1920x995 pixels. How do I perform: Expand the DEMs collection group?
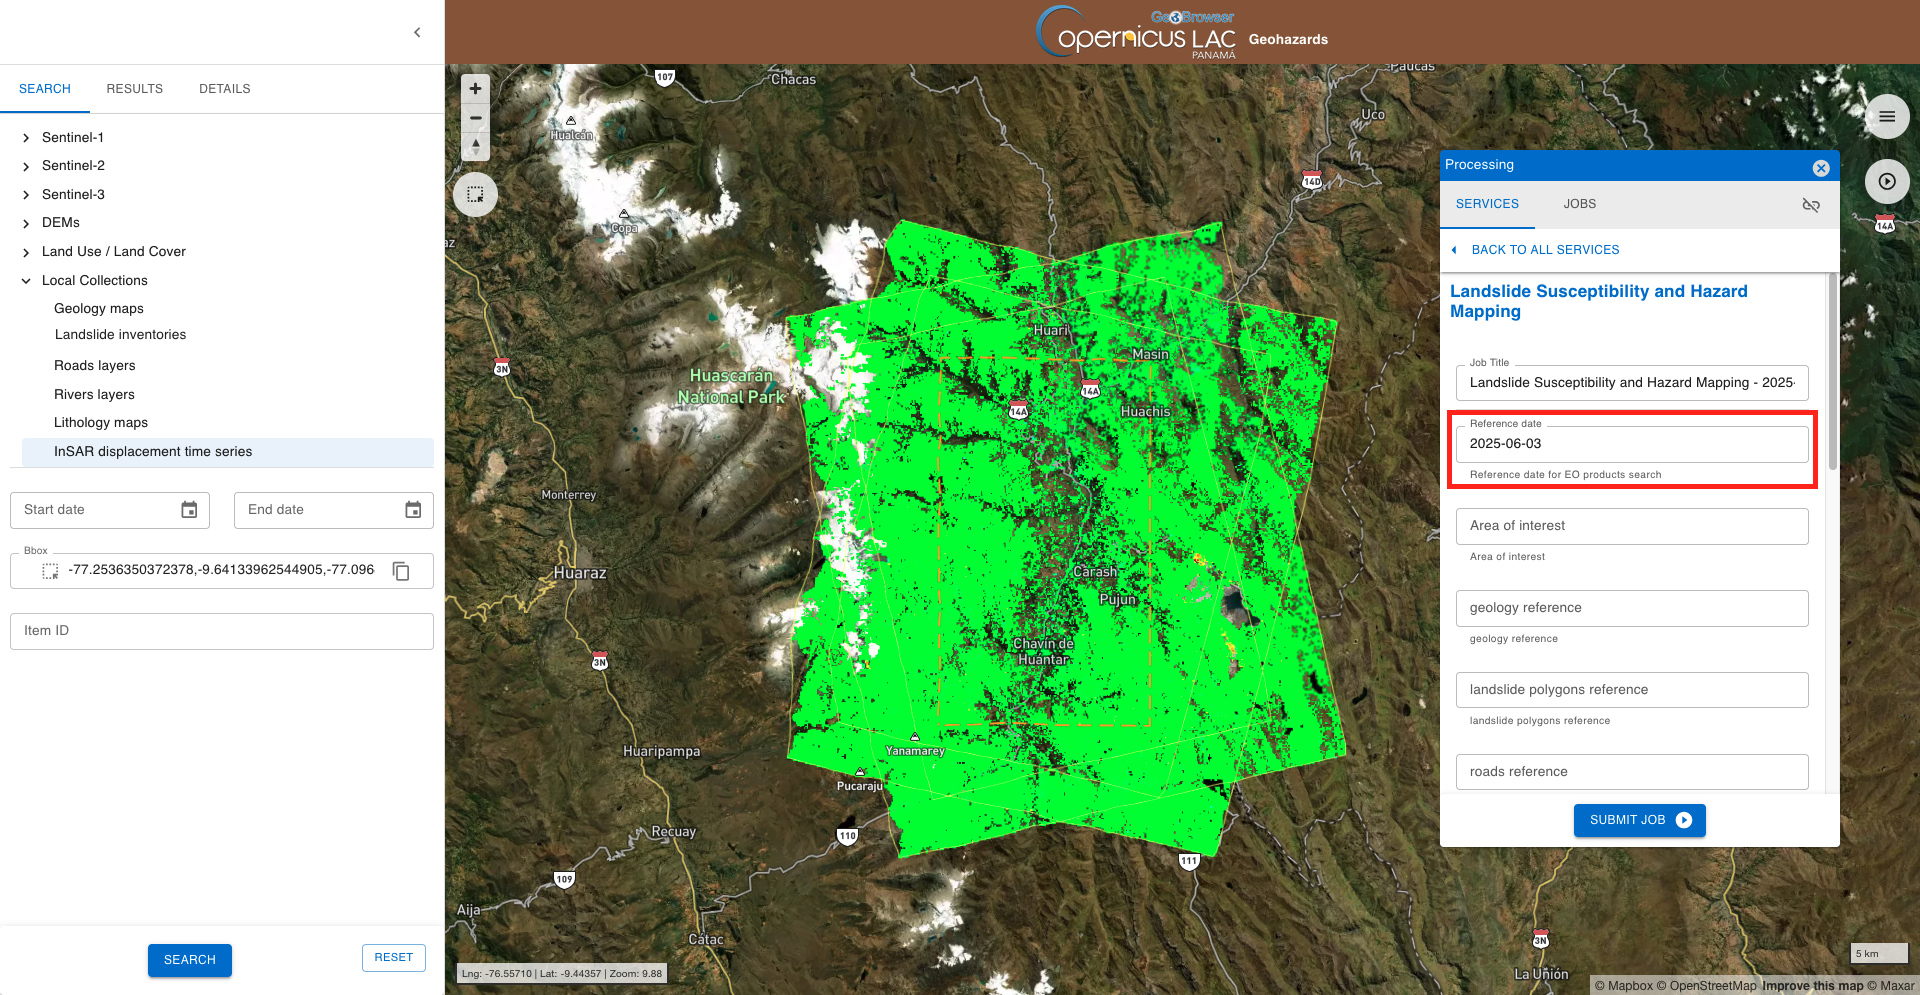[26, 223]
